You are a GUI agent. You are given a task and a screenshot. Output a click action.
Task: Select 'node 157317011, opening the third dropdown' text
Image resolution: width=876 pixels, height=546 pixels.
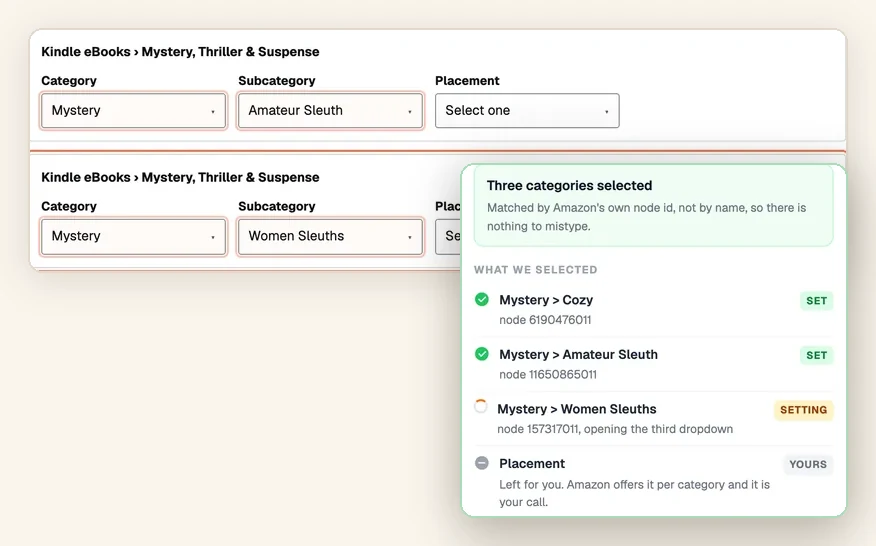point(615,429)
